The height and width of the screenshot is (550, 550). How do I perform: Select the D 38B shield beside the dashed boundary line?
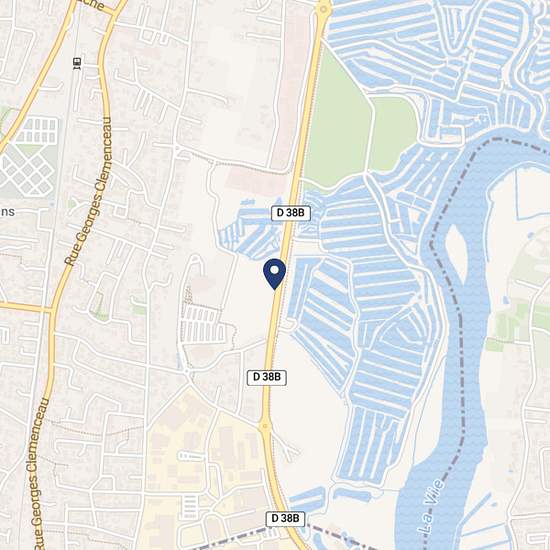tap(285, 519)
